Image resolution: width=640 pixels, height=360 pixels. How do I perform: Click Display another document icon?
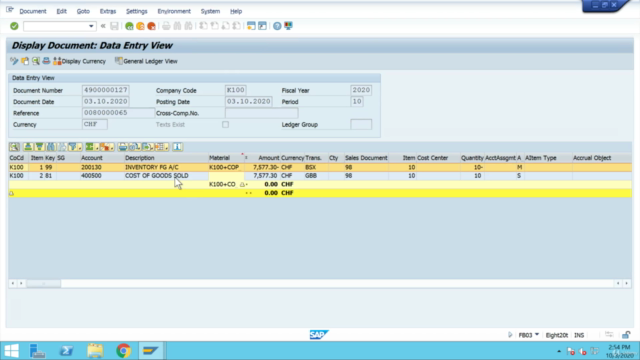pos(25,61)
